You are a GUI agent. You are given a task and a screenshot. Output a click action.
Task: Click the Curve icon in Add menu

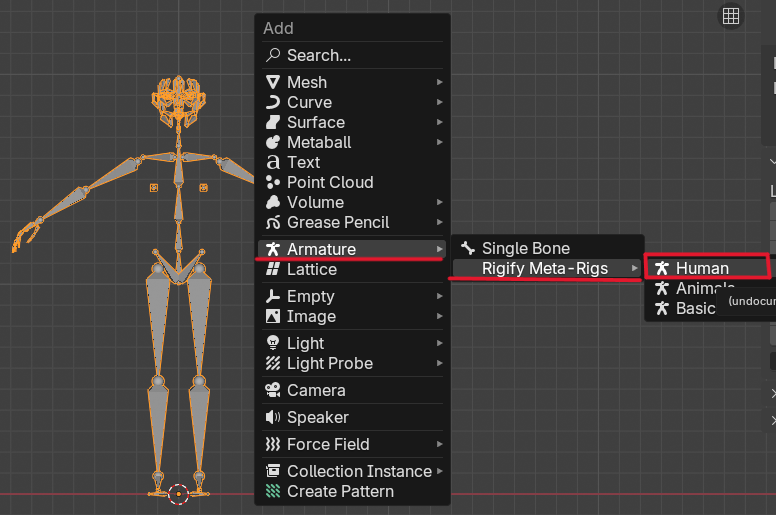click(x=272, y=102)
